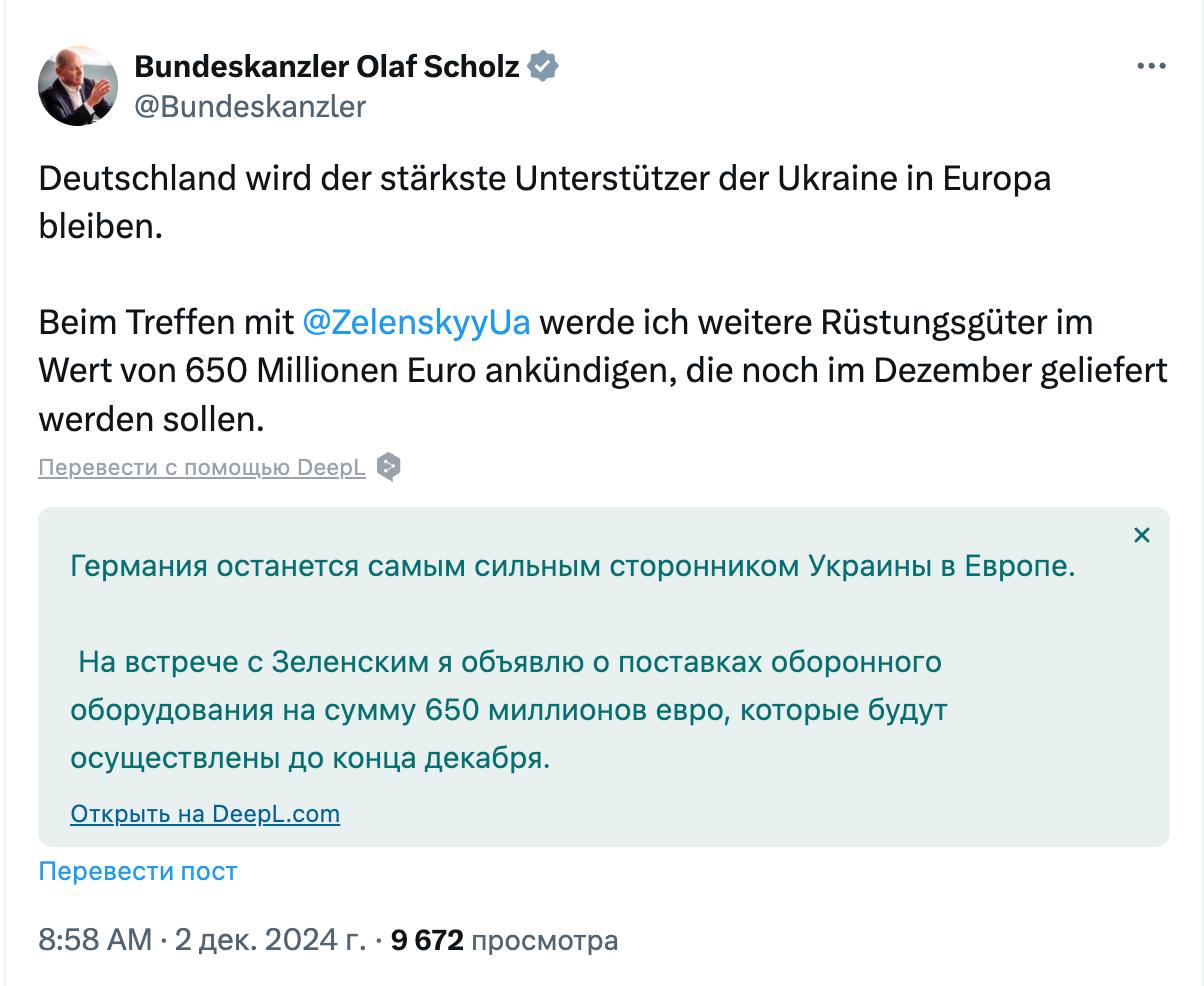The width and height of the screenshot is (1204, 986).
Task: Click the 9 672 просмотра view count
Action: 504,941
